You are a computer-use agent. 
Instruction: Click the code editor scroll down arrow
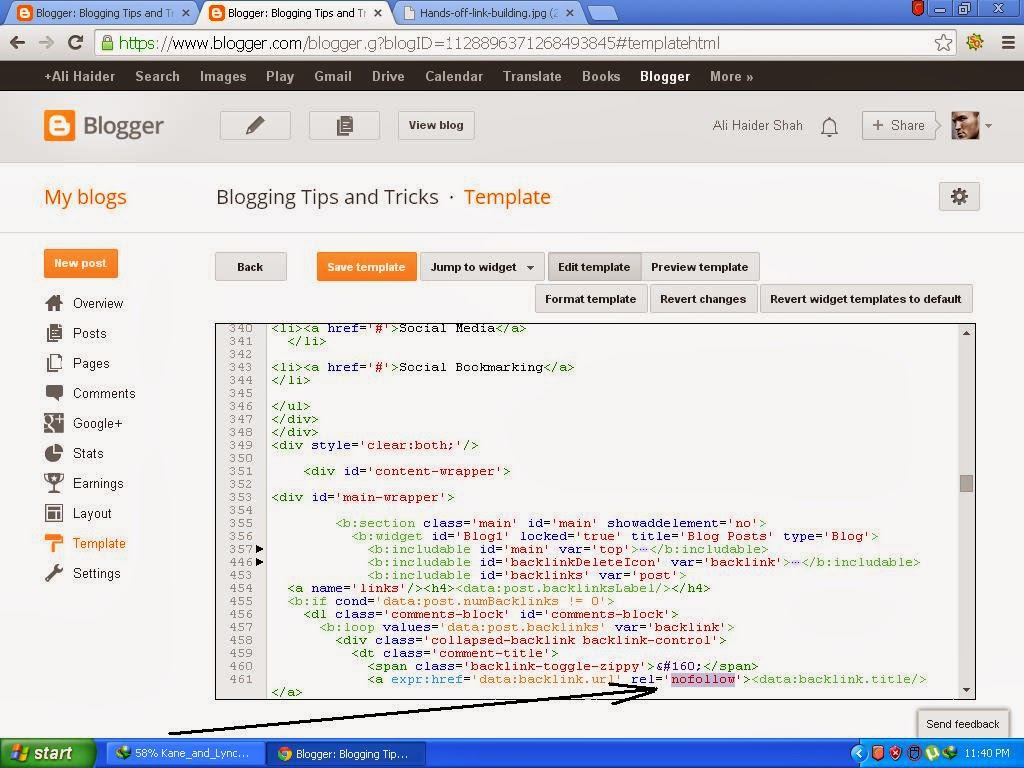click(967, 690)
